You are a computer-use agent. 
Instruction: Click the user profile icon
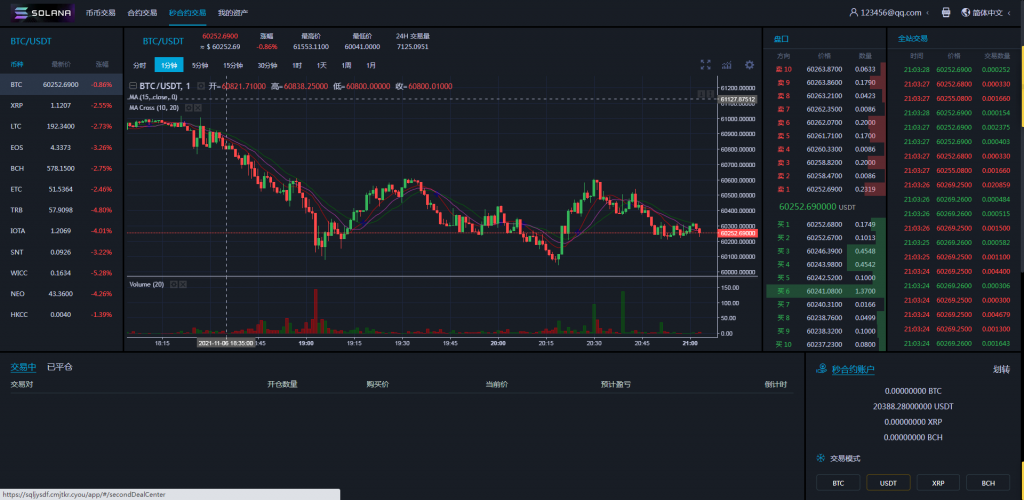point(853,13)
